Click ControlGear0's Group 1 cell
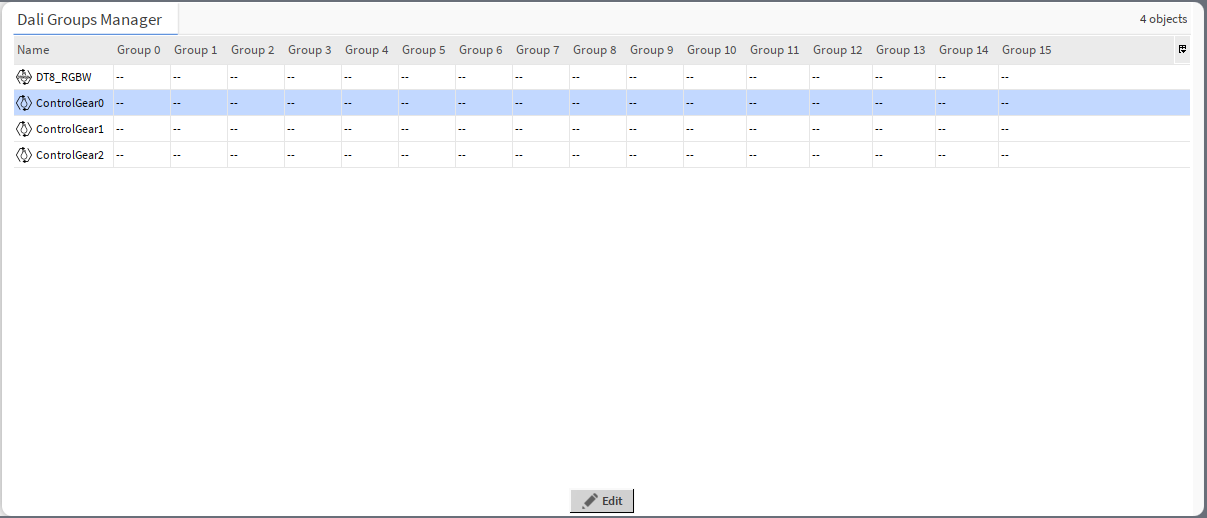Image resolution: width=1207 pixels, height=518 pixels. pos(199,103)
